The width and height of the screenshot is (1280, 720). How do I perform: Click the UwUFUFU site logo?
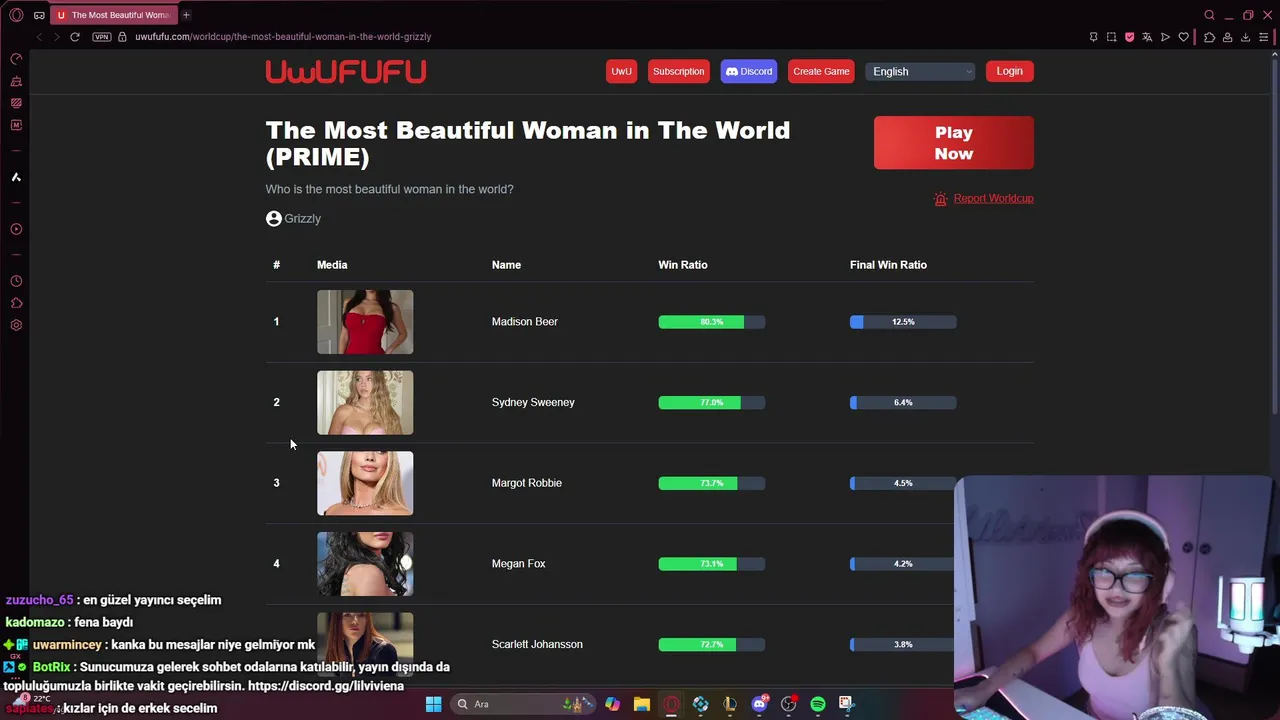coord(346,71)
